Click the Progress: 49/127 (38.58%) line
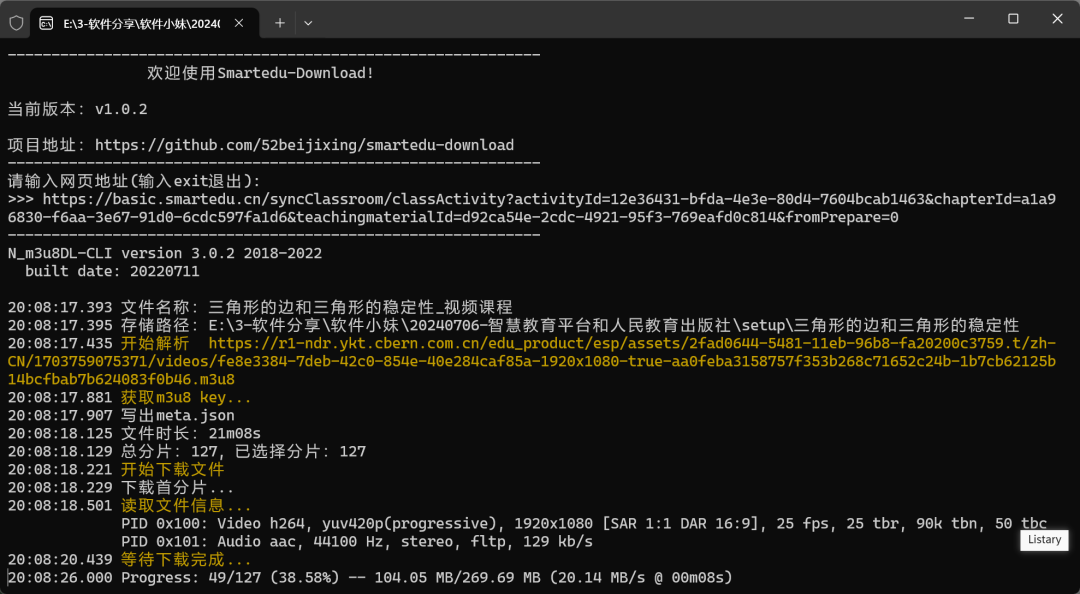 (x=371, y=578)
